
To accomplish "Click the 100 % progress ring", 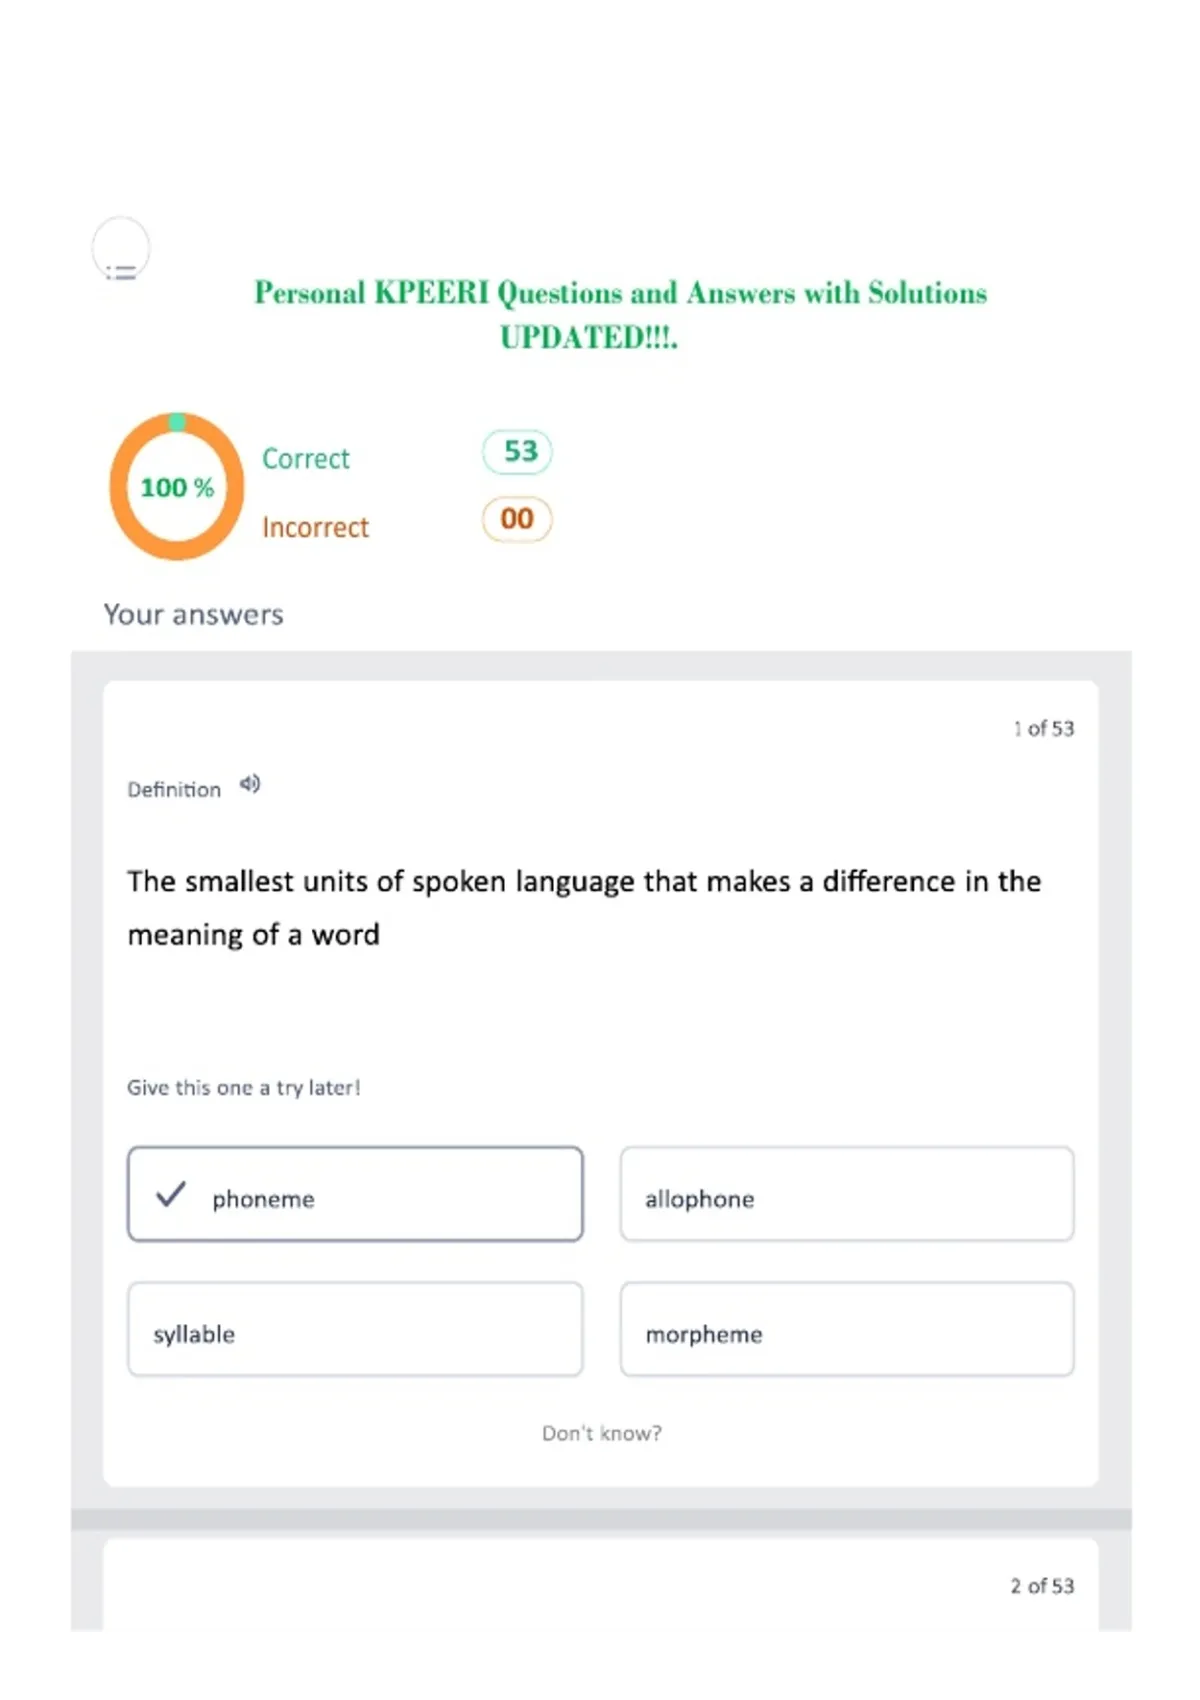I will coord(177,486).
